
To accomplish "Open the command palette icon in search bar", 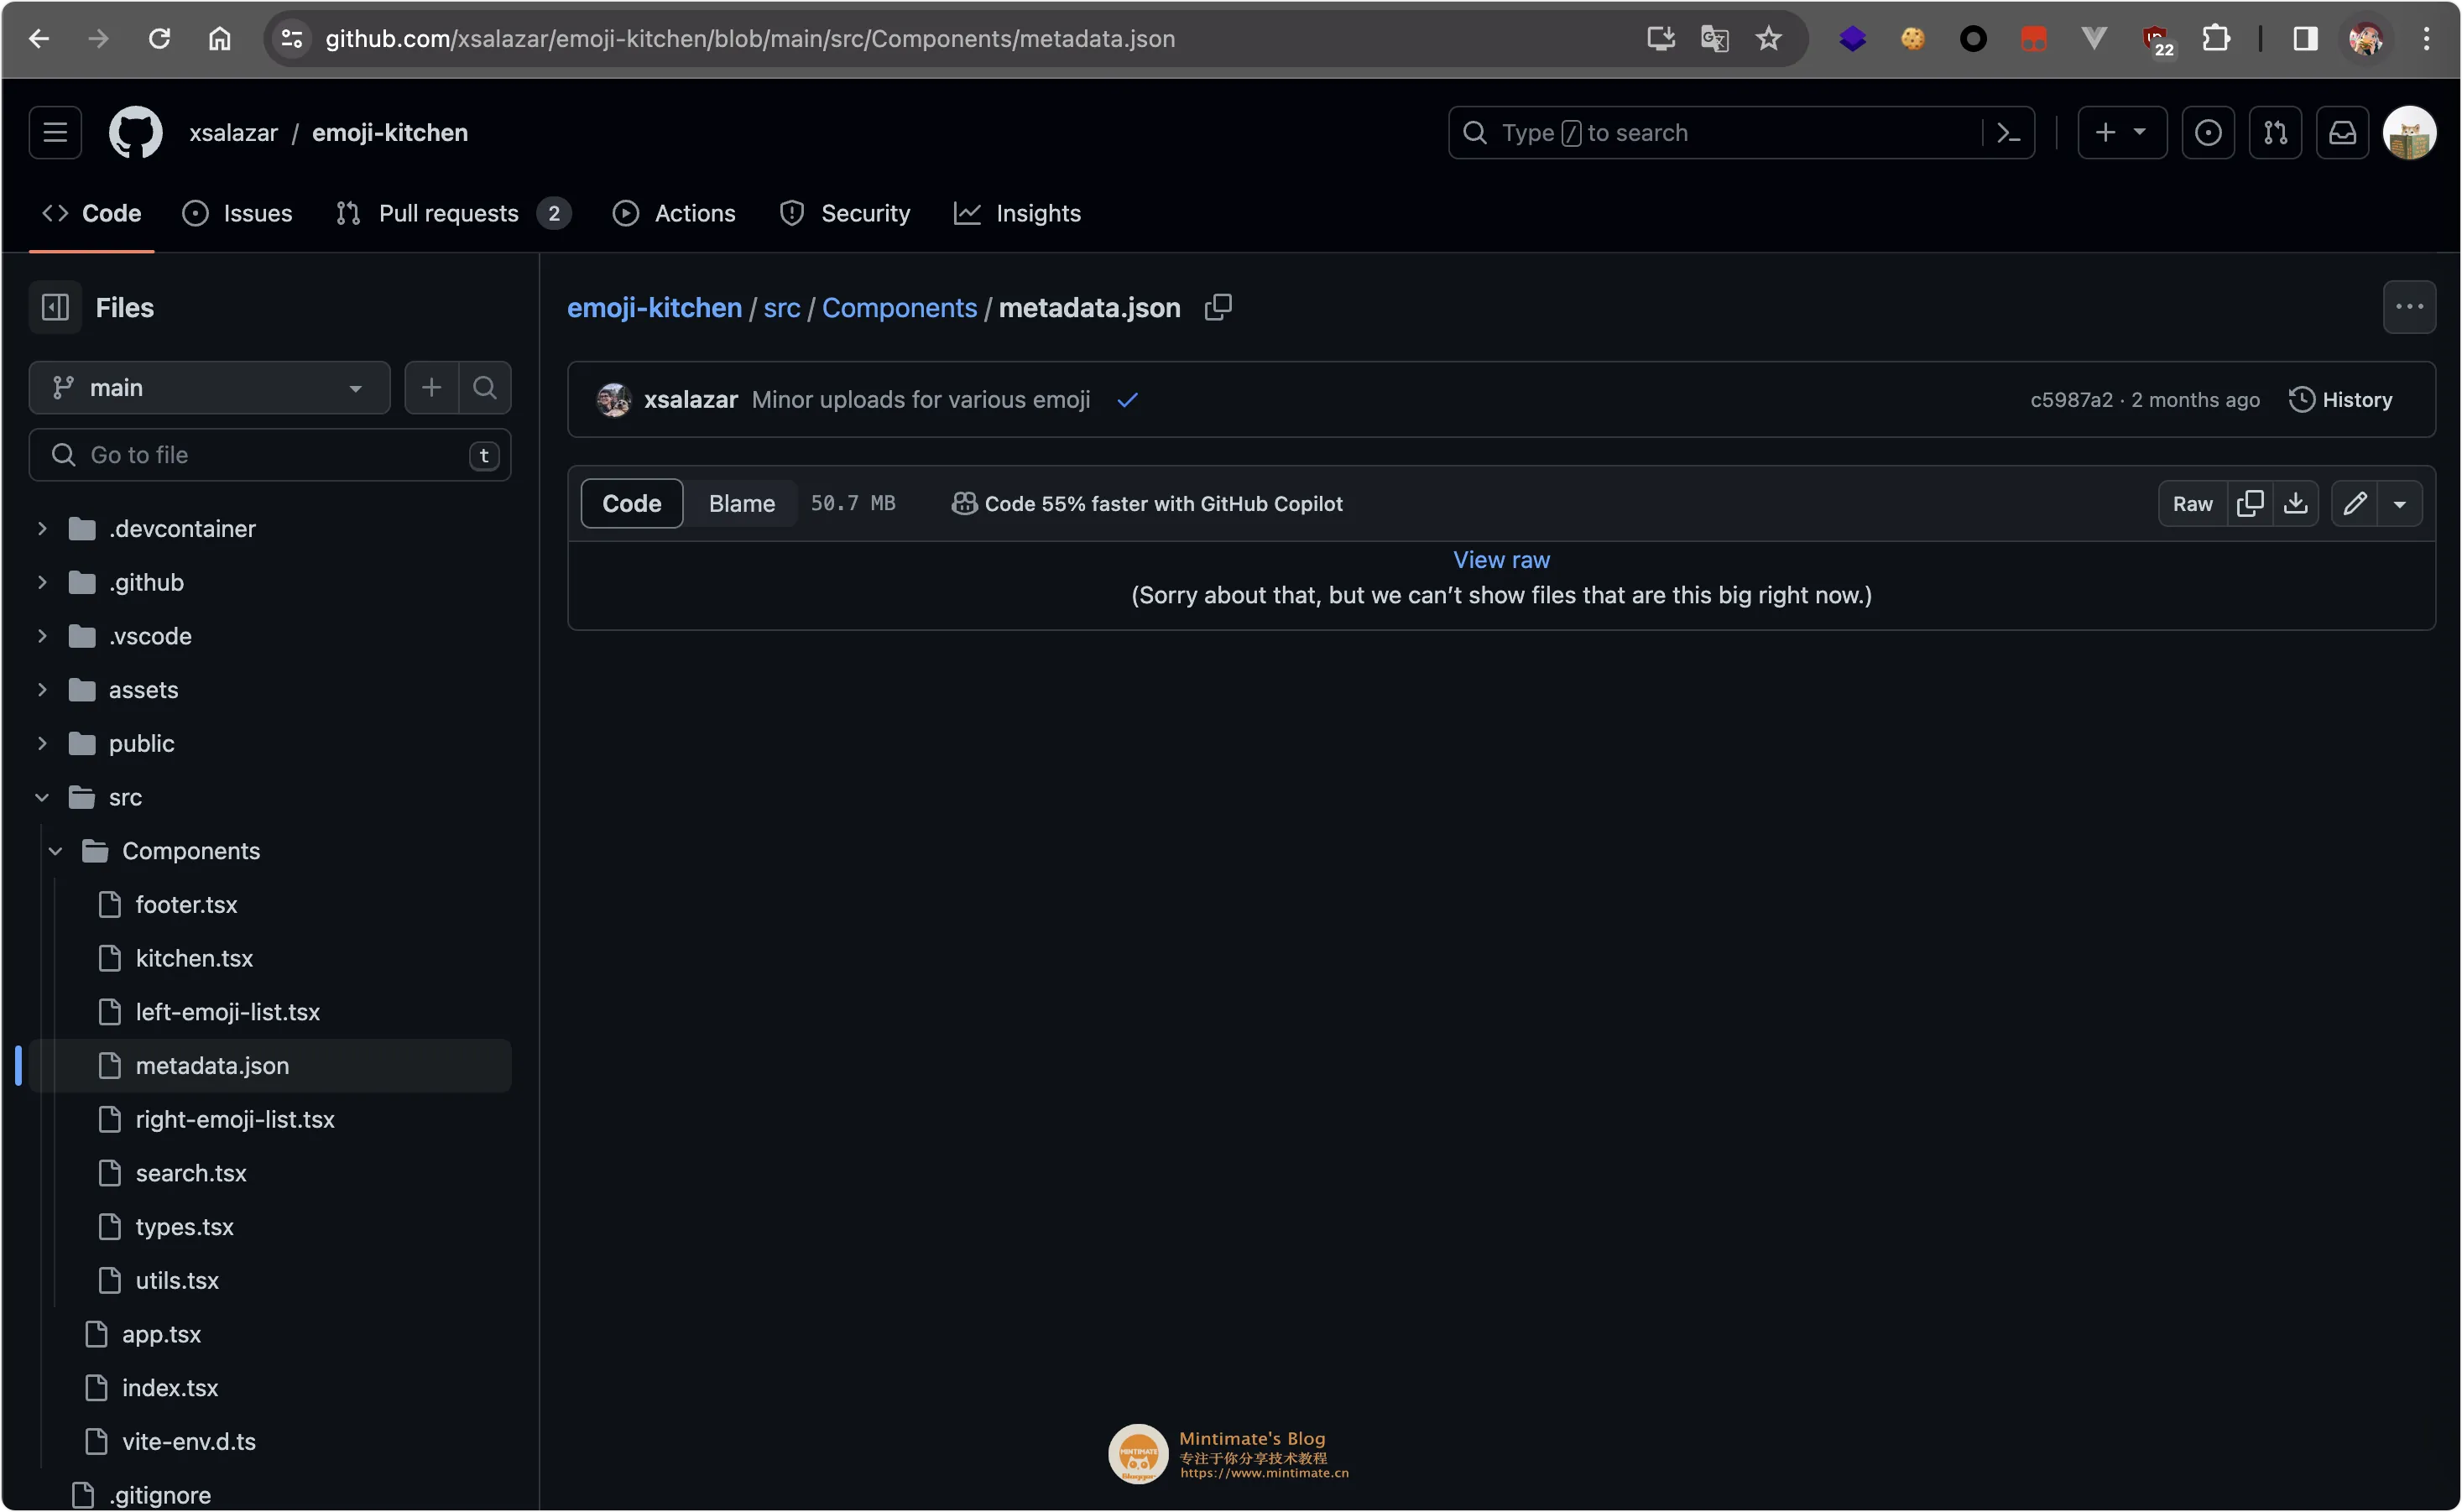I will click(x=2008, y=132).
